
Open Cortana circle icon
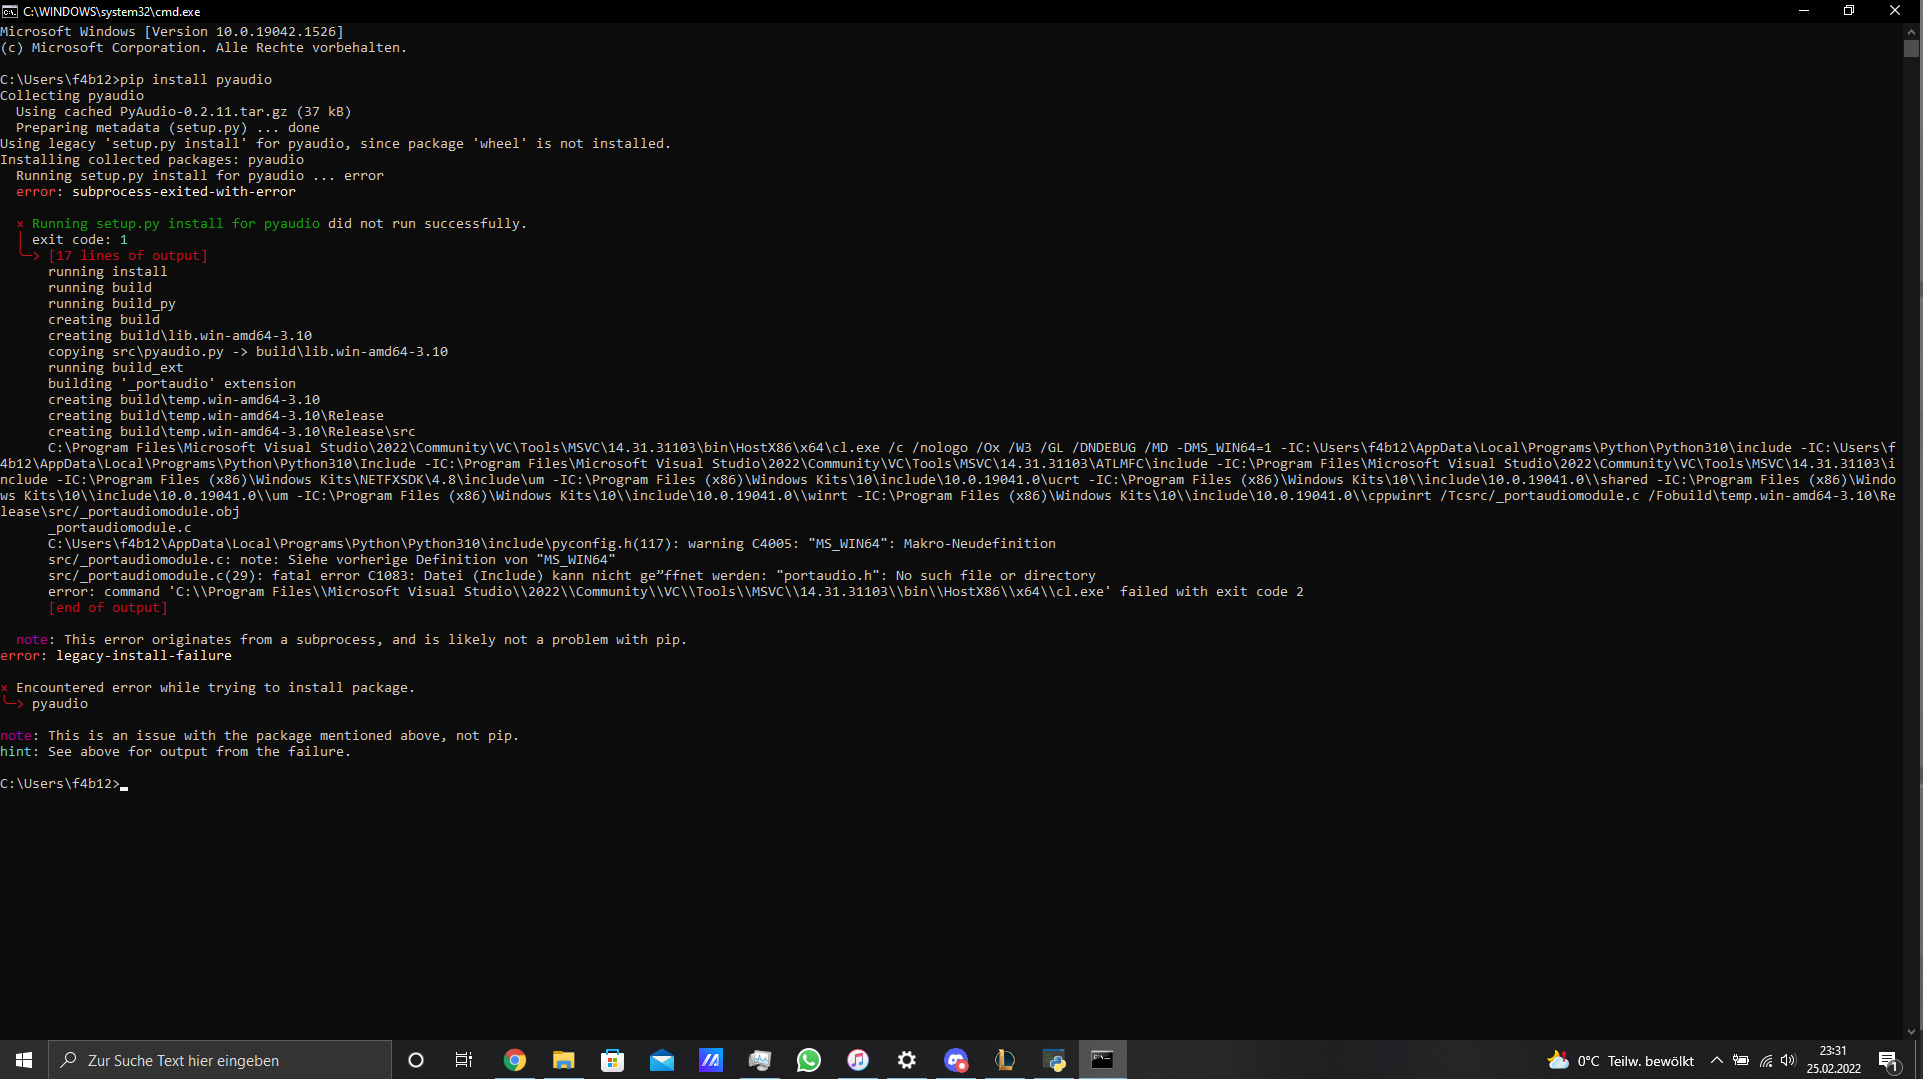point(416,1060)
